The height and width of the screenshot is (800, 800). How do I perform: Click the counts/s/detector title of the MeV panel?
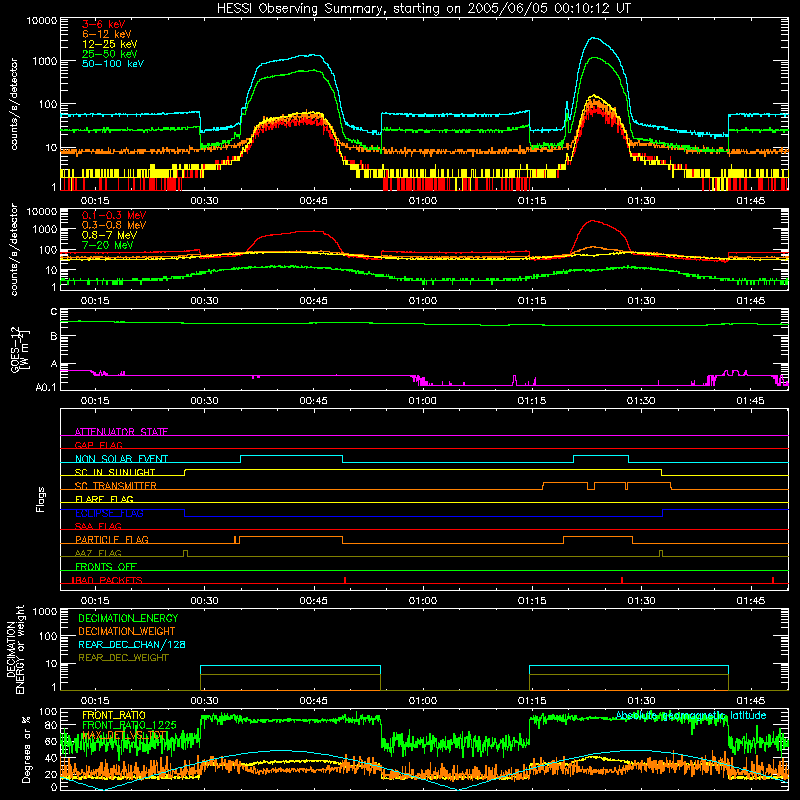(14, 249)
